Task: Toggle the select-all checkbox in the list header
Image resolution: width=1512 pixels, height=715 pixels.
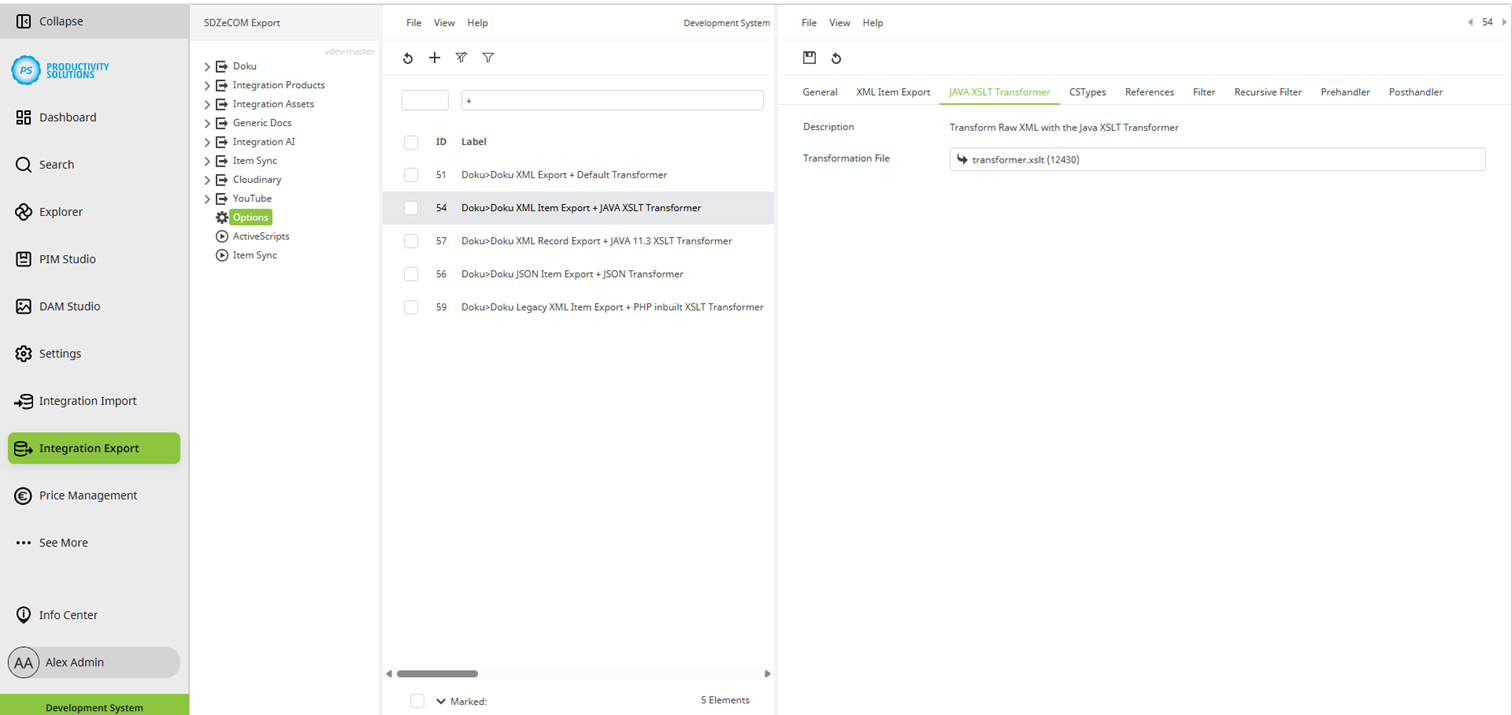Action: point(411,141)
